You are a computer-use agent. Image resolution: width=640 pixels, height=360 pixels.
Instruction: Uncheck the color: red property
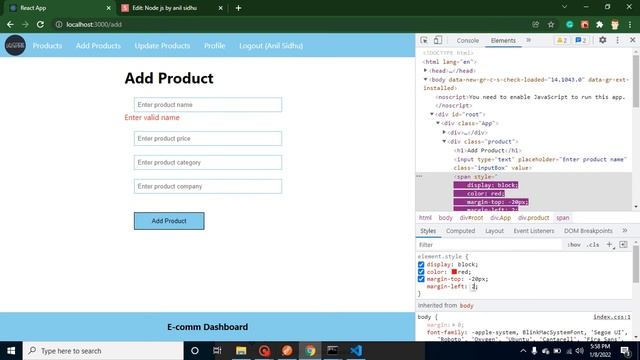tap(421, 271)
